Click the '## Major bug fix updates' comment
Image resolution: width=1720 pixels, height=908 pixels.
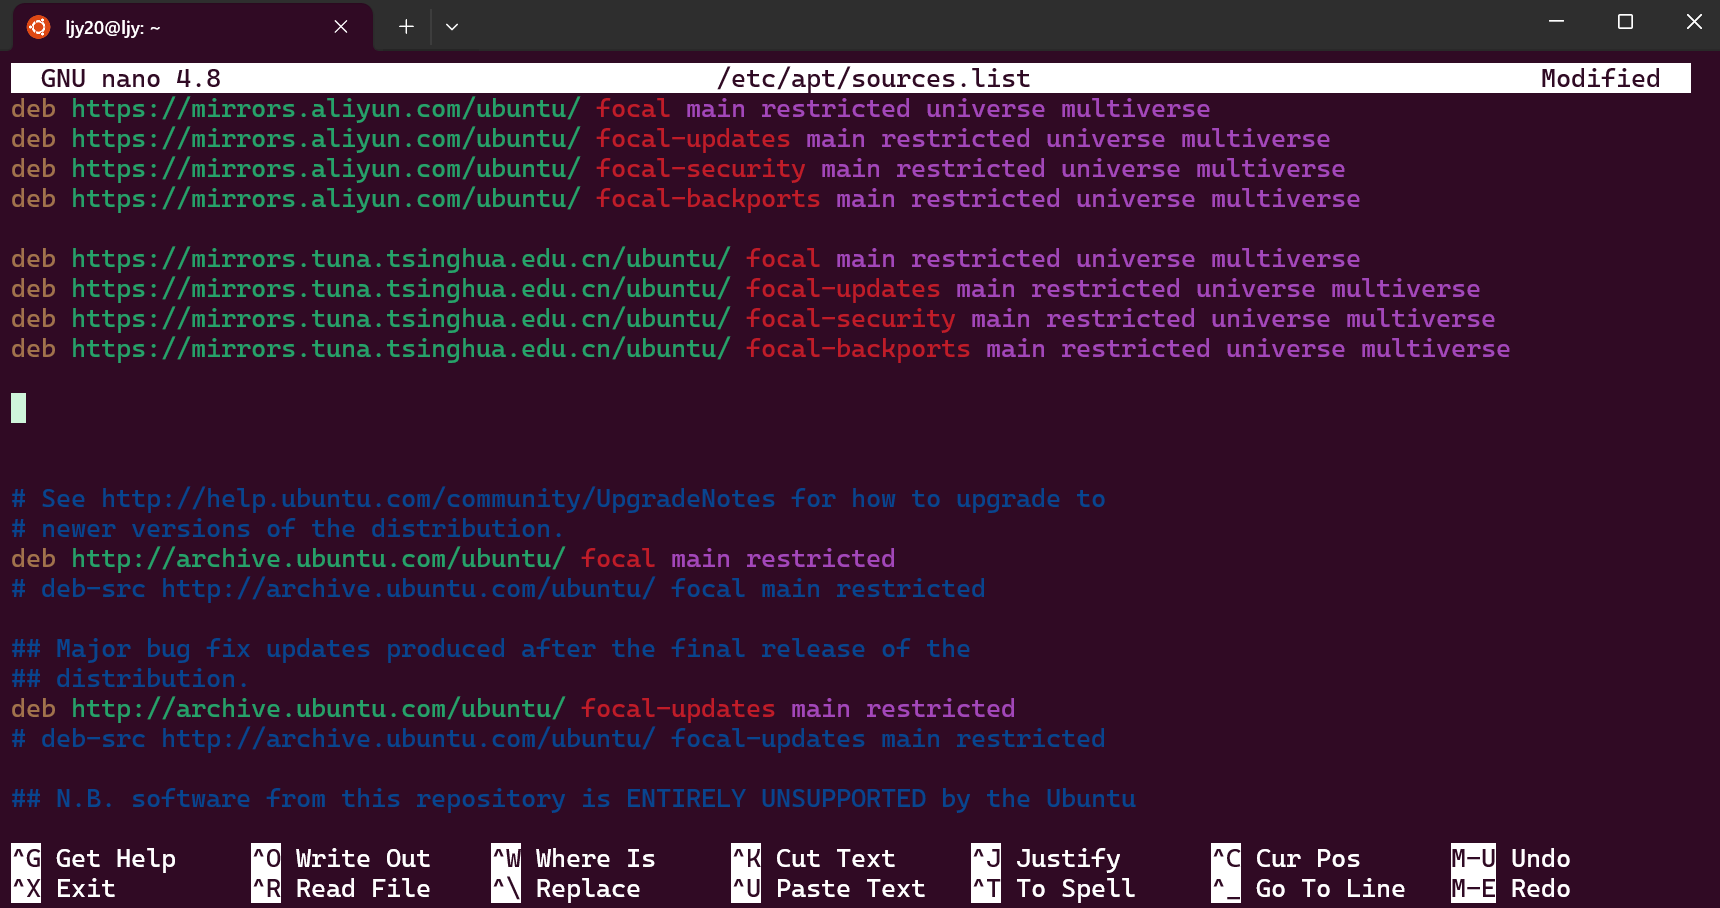[490, 649]
